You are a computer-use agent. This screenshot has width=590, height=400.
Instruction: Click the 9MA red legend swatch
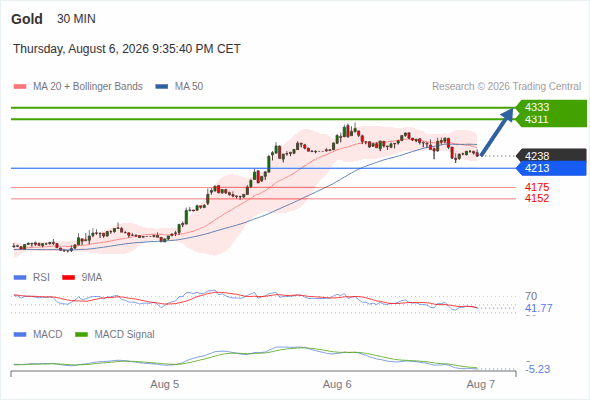pyautogui.click(x=68, y=278)
